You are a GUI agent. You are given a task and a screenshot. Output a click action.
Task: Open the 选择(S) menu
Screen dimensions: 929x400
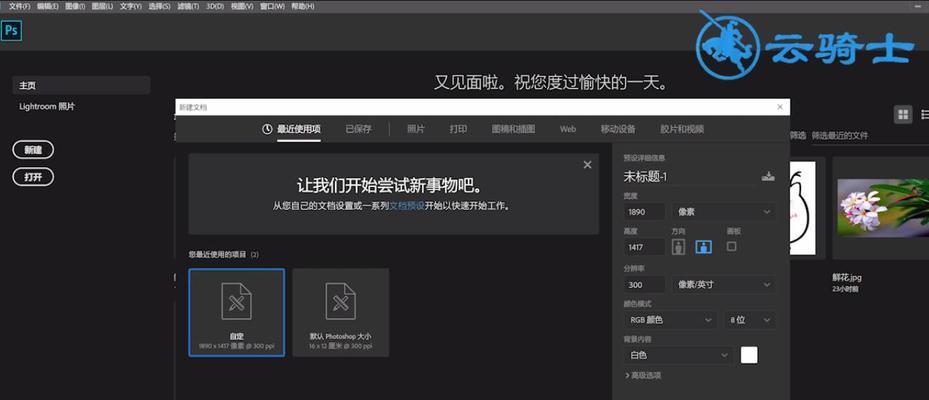click(x=159, y=6)
